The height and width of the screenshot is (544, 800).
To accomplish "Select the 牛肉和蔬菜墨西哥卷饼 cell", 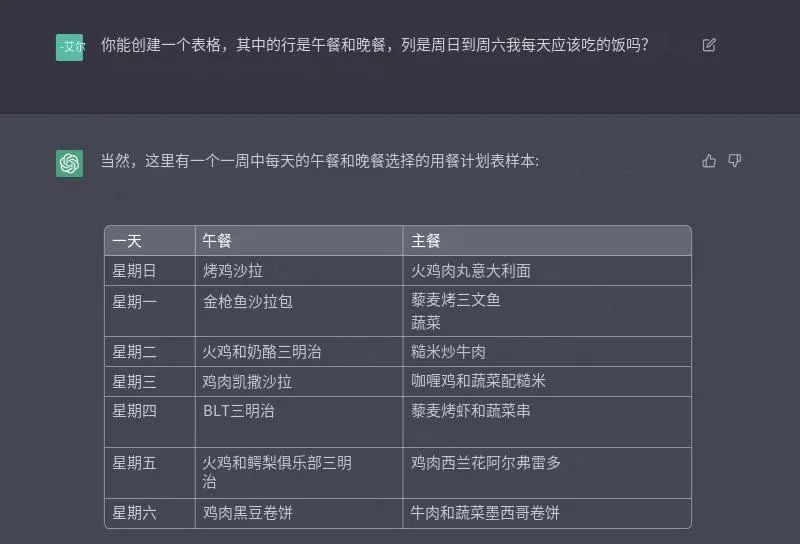I will (547, 513).
